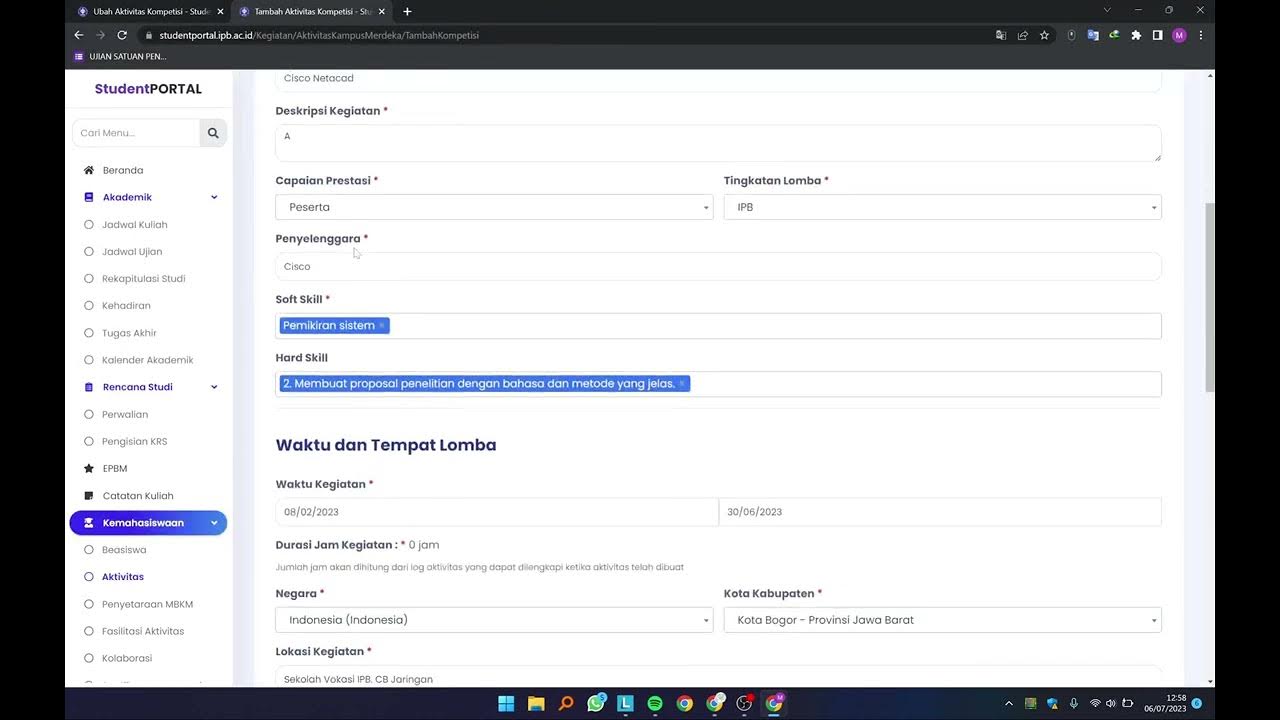The image size is (1280, 720).
Task: Collapse the Kemahasiswaan menu chevron
Action: point(214,523)
